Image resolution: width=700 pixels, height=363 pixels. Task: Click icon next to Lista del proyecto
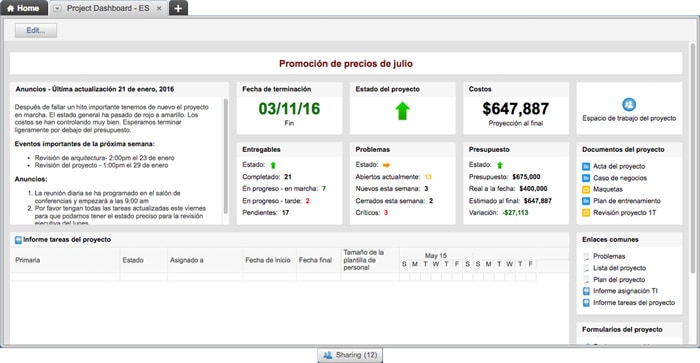(586, 268)
